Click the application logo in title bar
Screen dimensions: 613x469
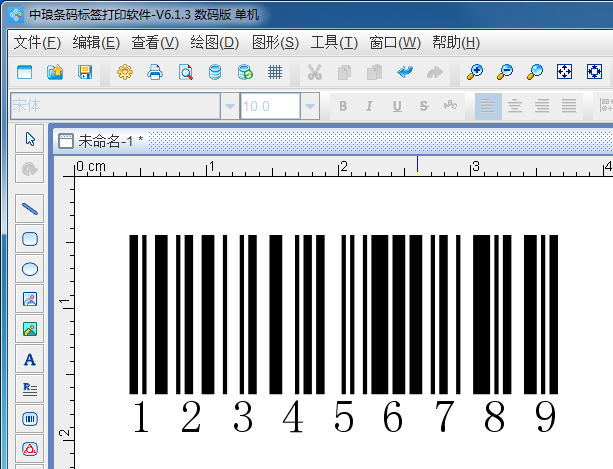click(x=16, y=15)
